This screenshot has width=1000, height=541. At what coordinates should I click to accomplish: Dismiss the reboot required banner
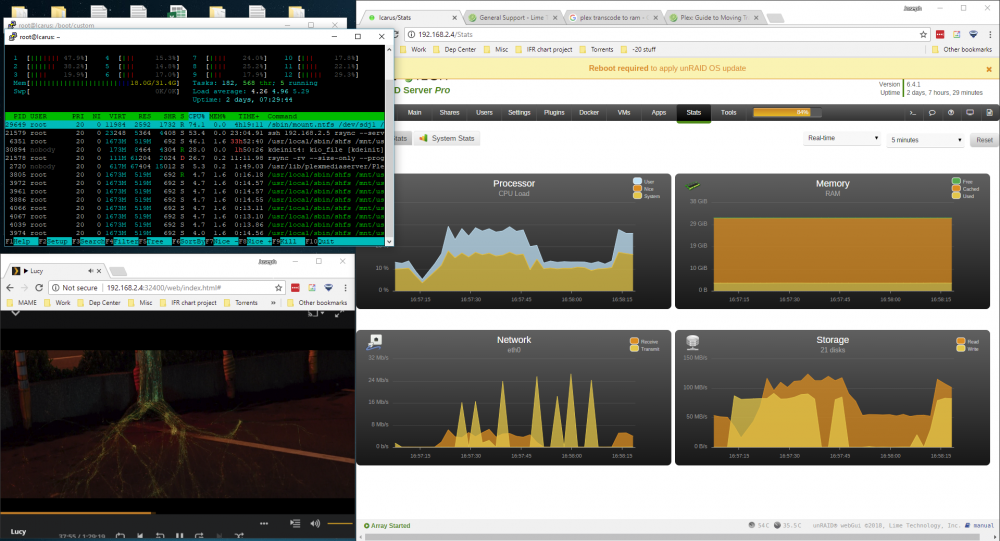(989, 69)
